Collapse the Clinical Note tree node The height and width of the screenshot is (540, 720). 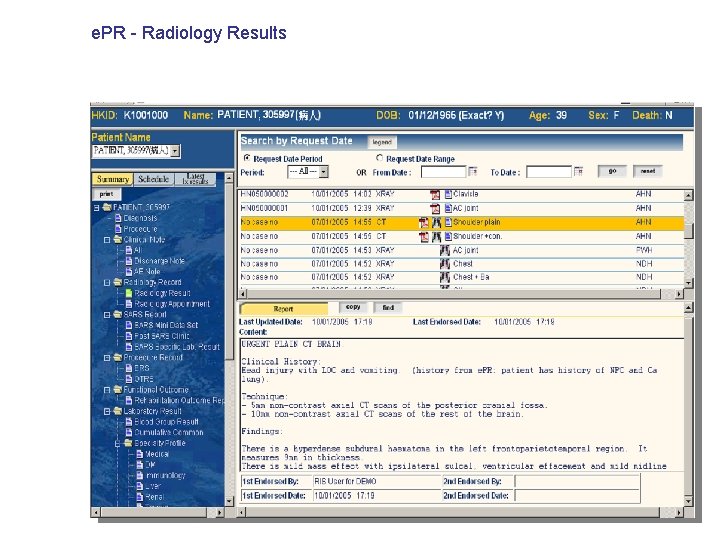(x=107, y=240)
